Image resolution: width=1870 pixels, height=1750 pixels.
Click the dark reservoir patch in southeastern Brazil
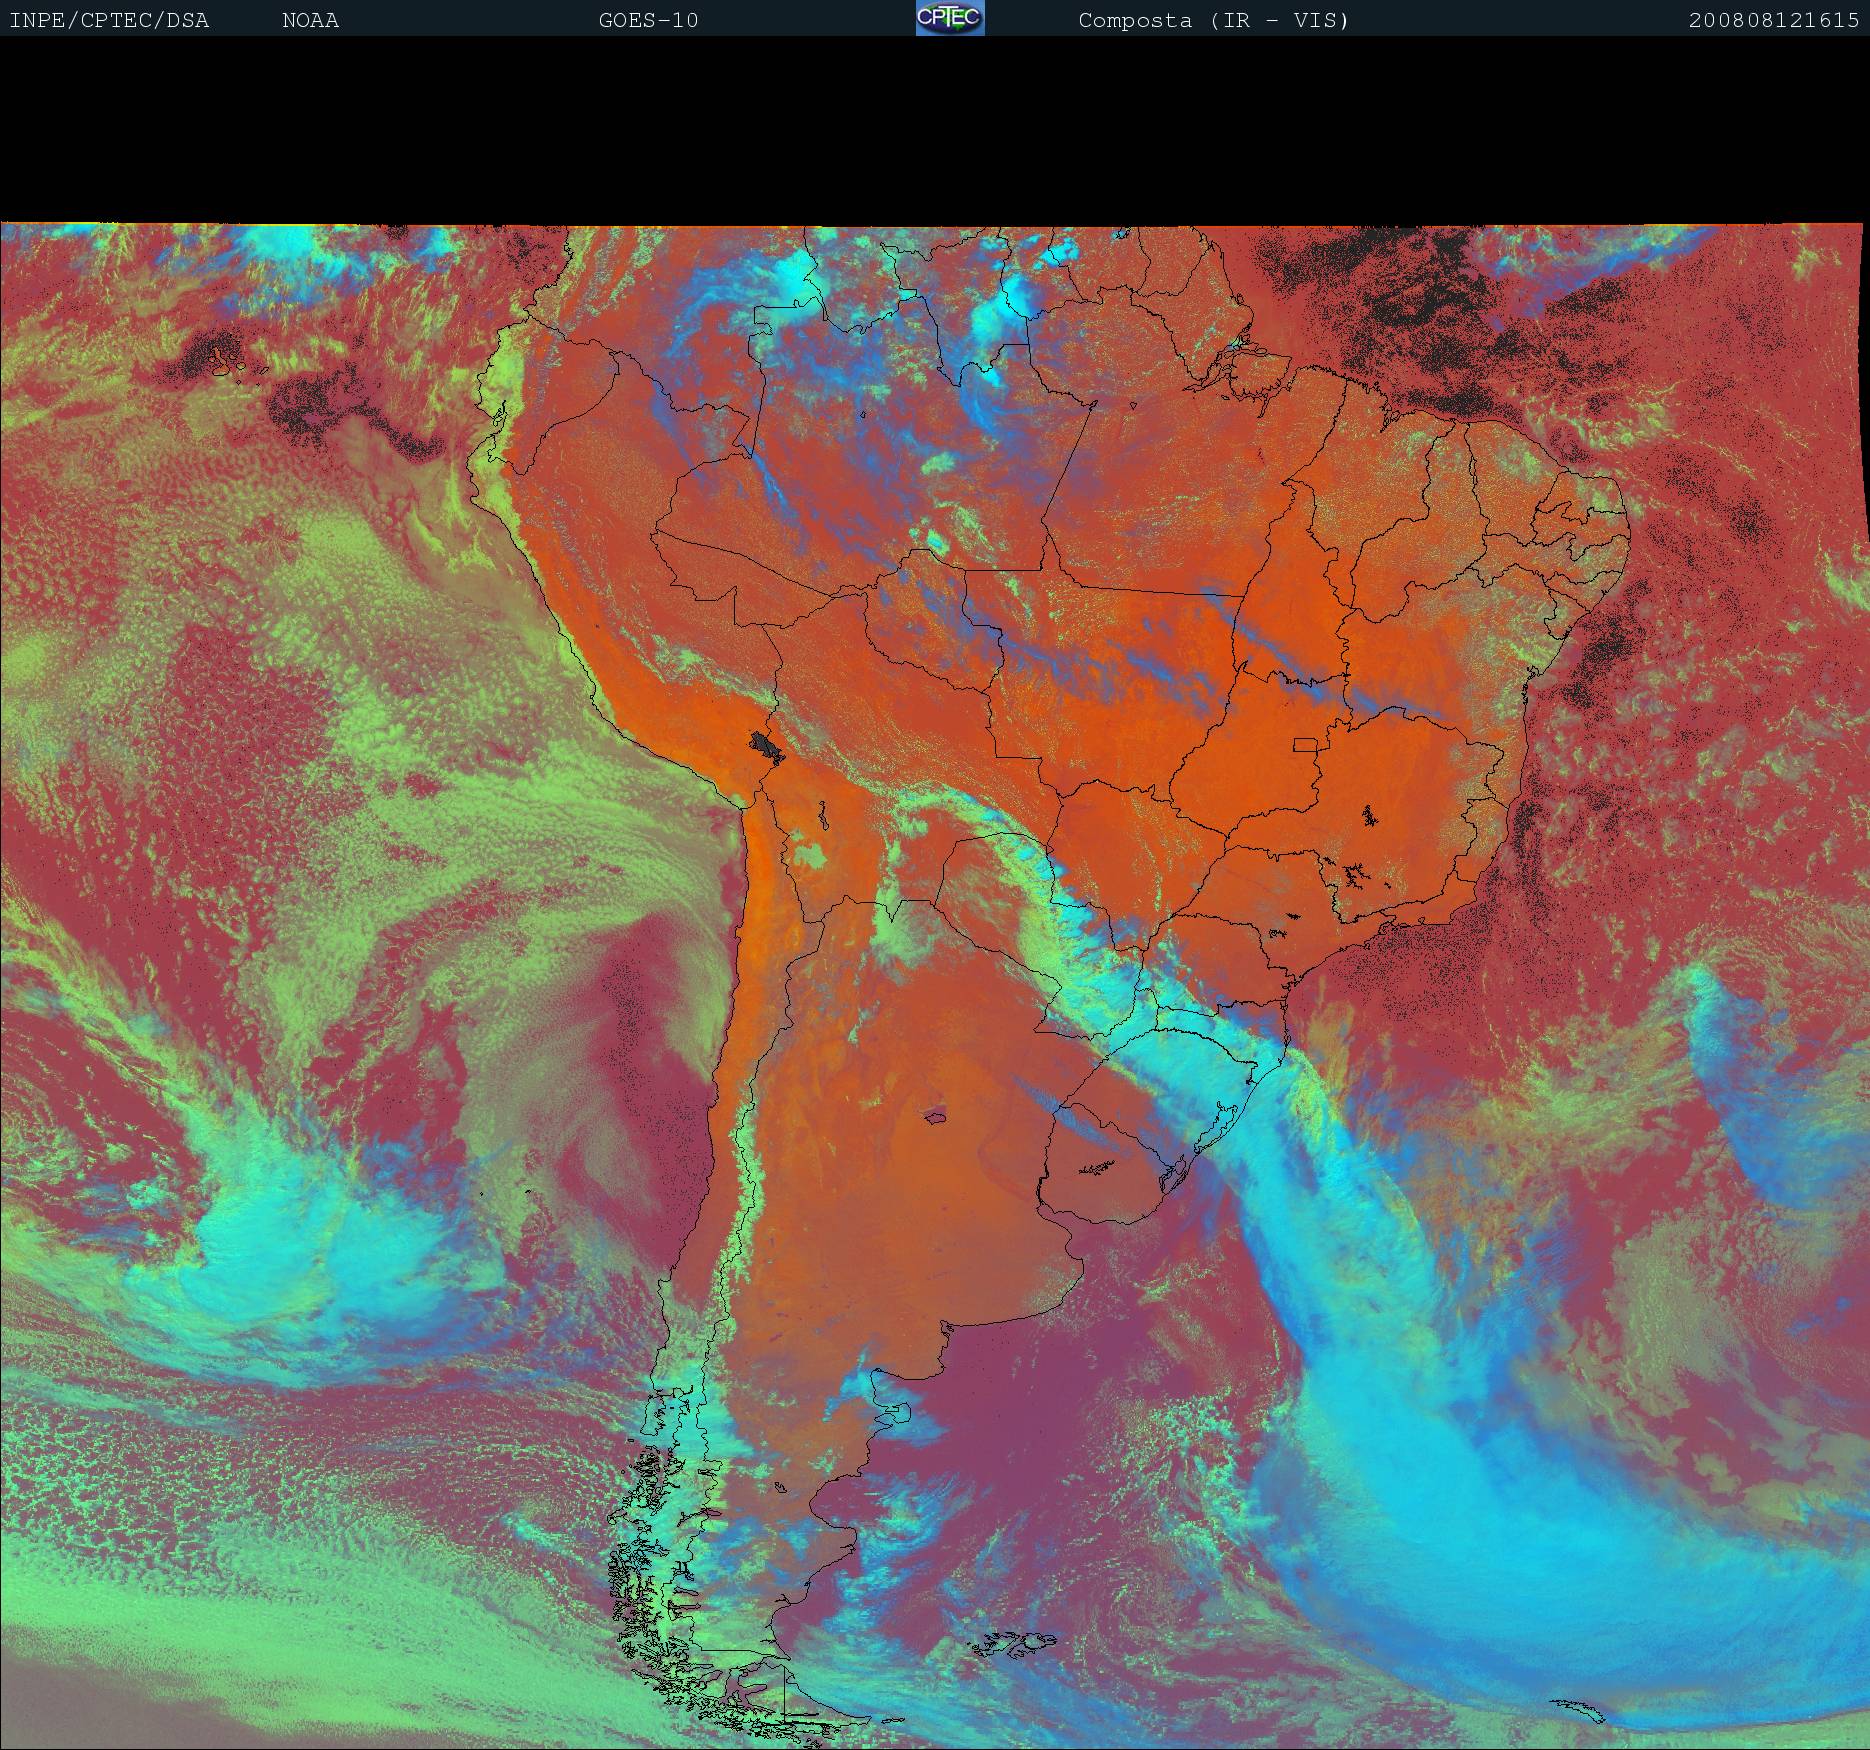point(1368,817)
